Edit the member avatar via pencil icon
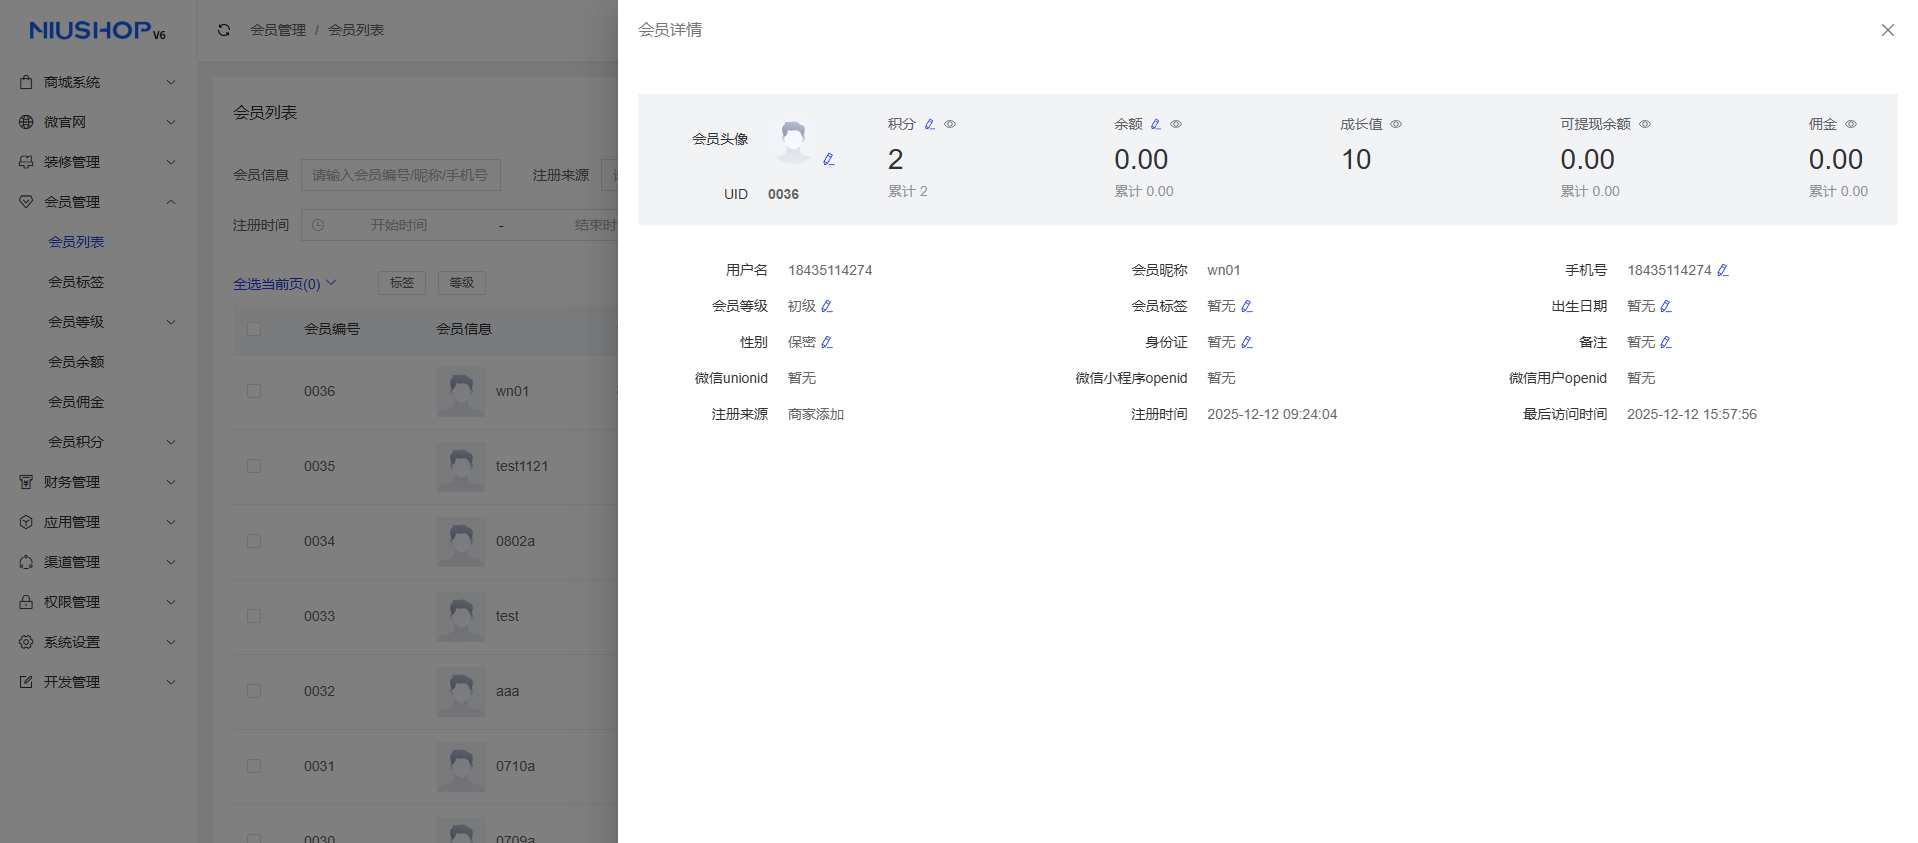This screenshot has height=843, width=1918. coord(828,159)
